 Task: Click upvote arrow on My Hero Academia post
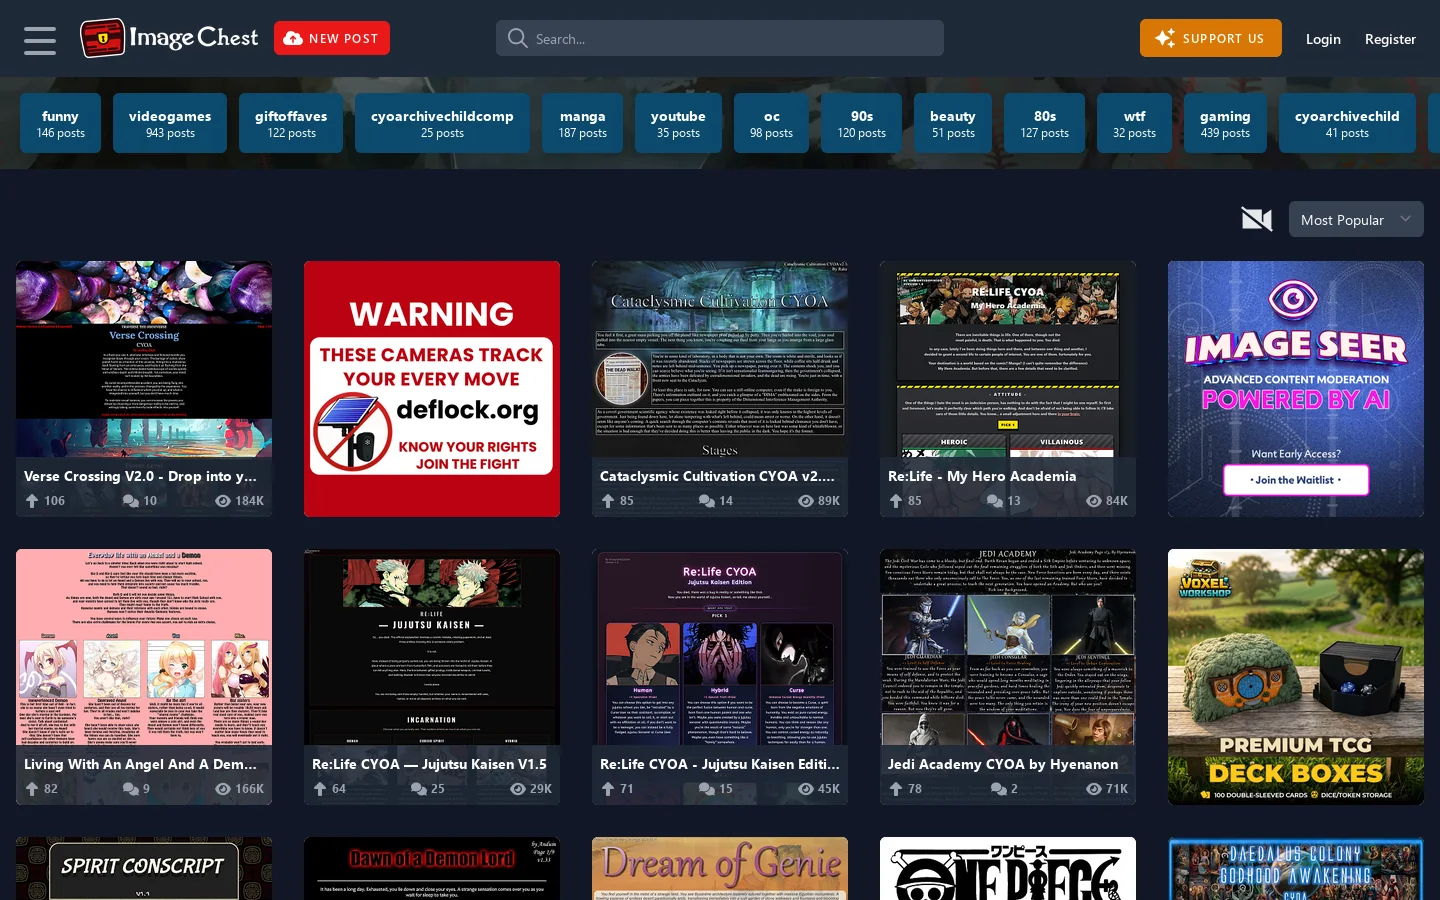click(x=896, y=501)
